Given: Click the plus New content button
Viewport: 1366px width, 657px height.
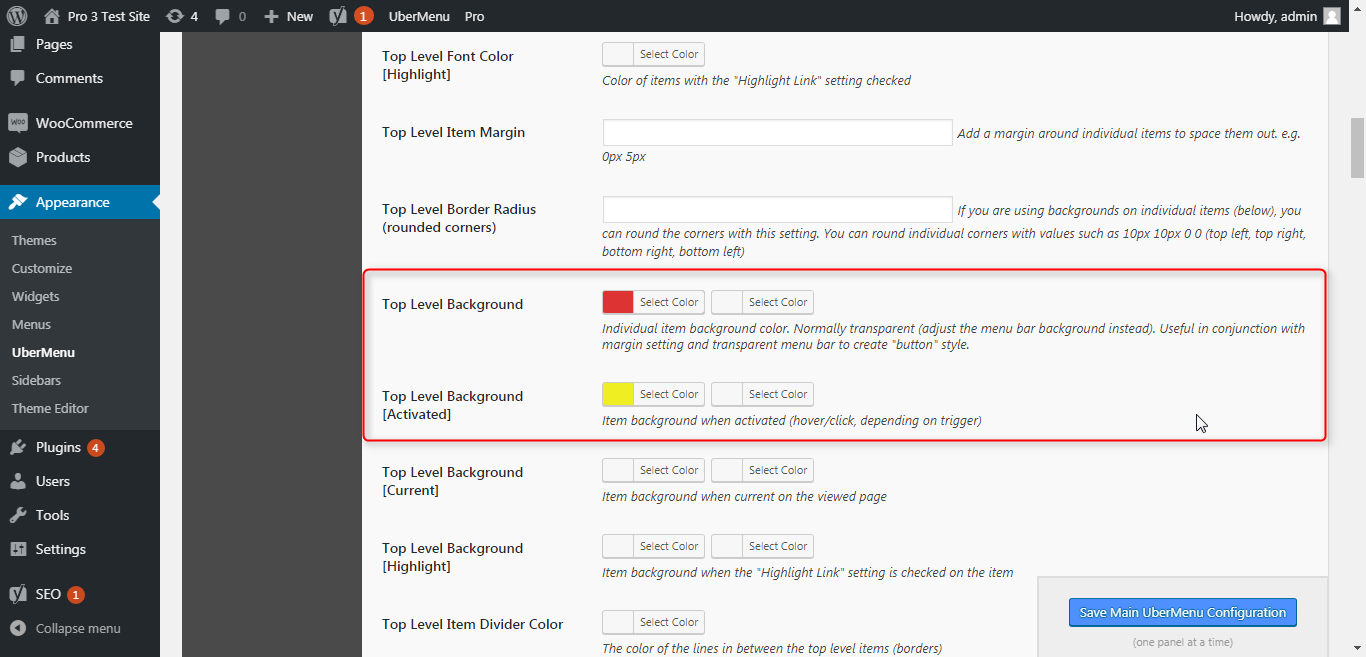Looking at the screenshot, I should pos(288,16).
